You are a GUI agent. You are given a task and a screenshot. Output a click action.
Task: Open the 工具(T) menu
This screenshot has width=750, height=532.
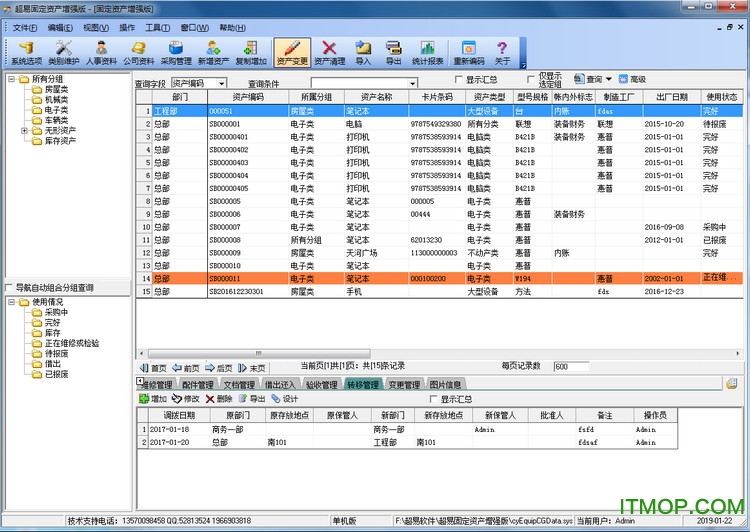coord(157,27)
